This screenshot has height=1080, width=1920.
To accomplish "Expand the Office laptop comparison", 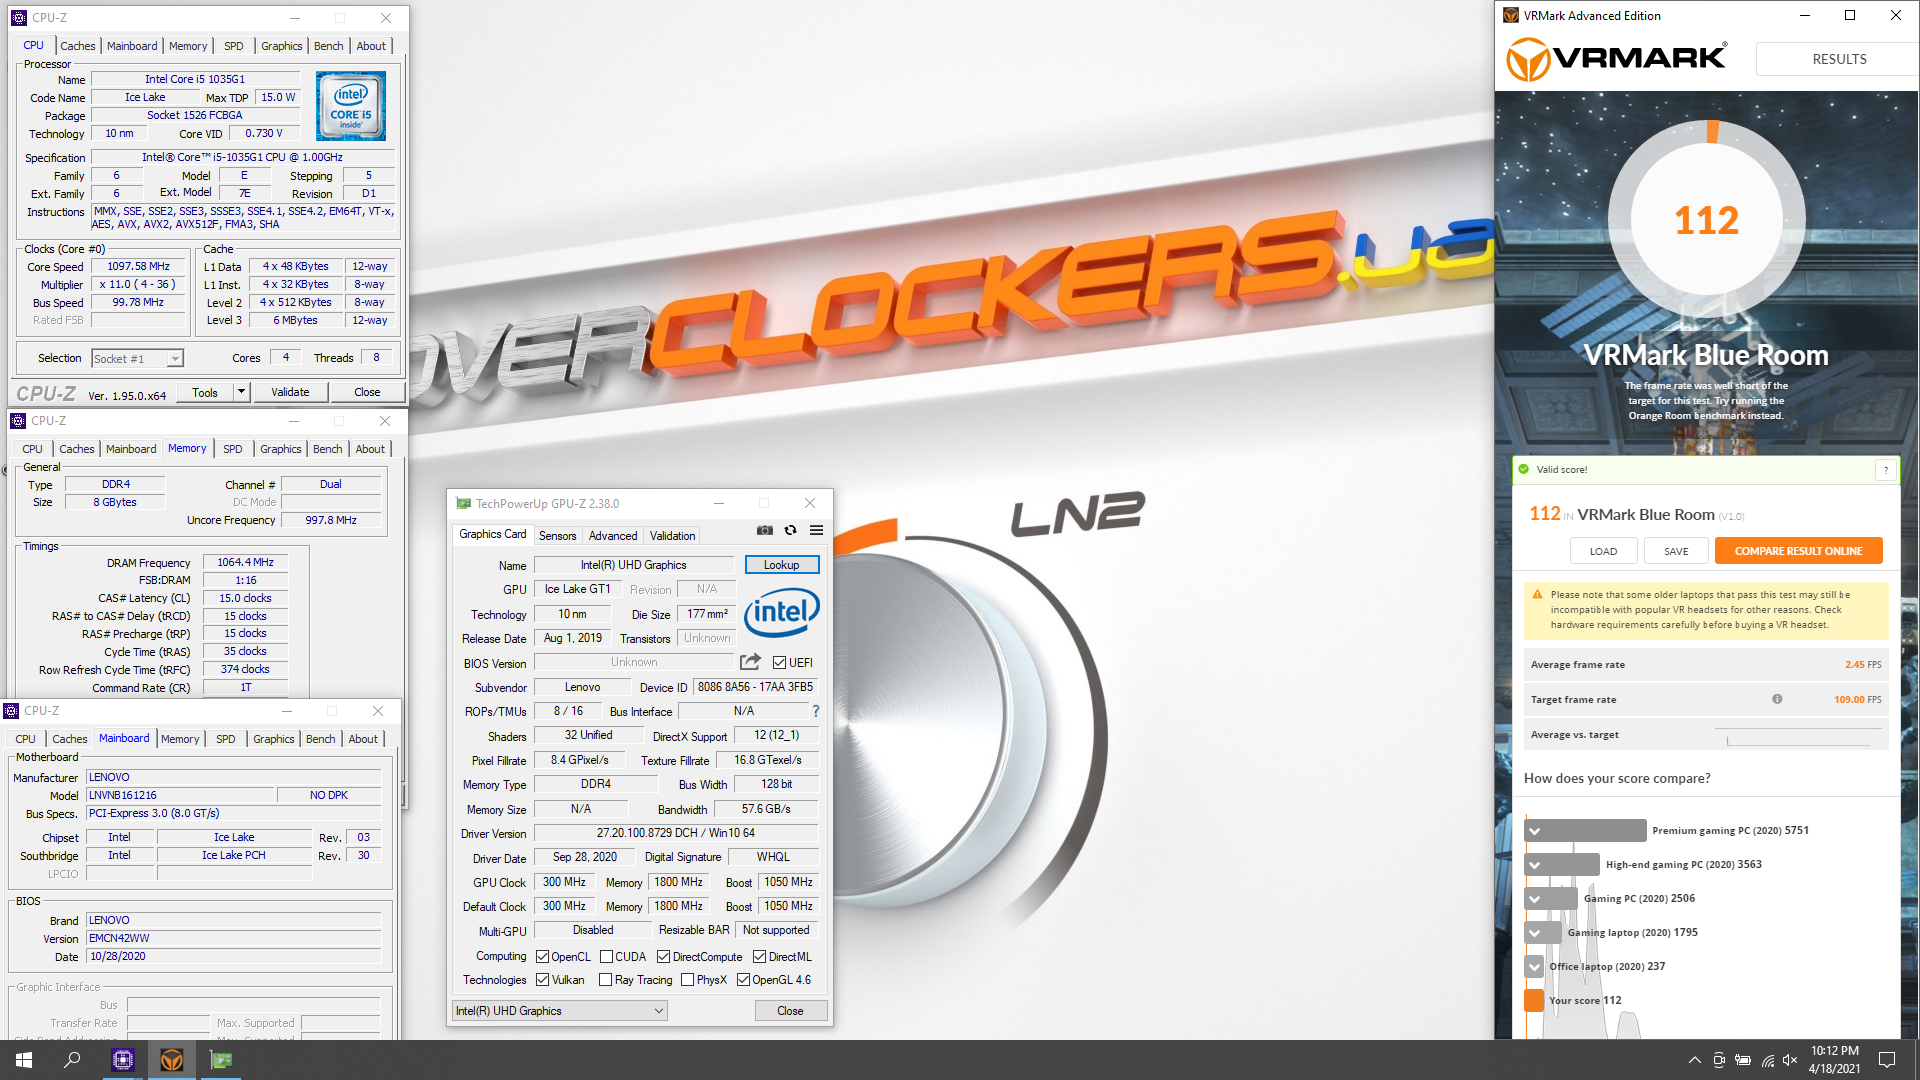I will point(1535,966).
